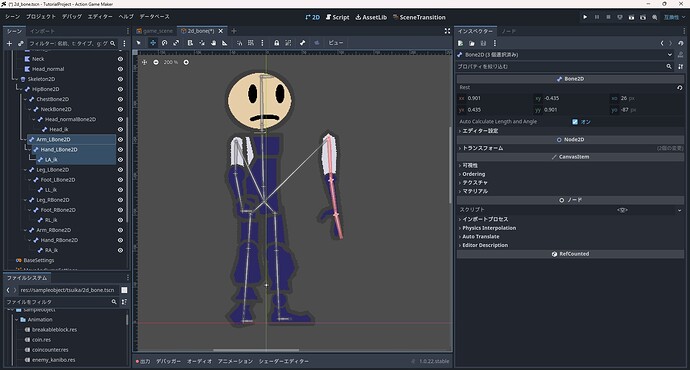
Task: Open the Skeleton bone options icon
Action: point(302,43)
